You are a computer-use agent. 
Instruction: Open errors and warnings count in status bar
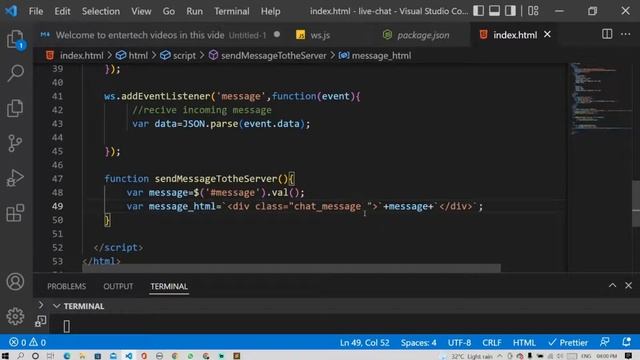pos(28,342)
